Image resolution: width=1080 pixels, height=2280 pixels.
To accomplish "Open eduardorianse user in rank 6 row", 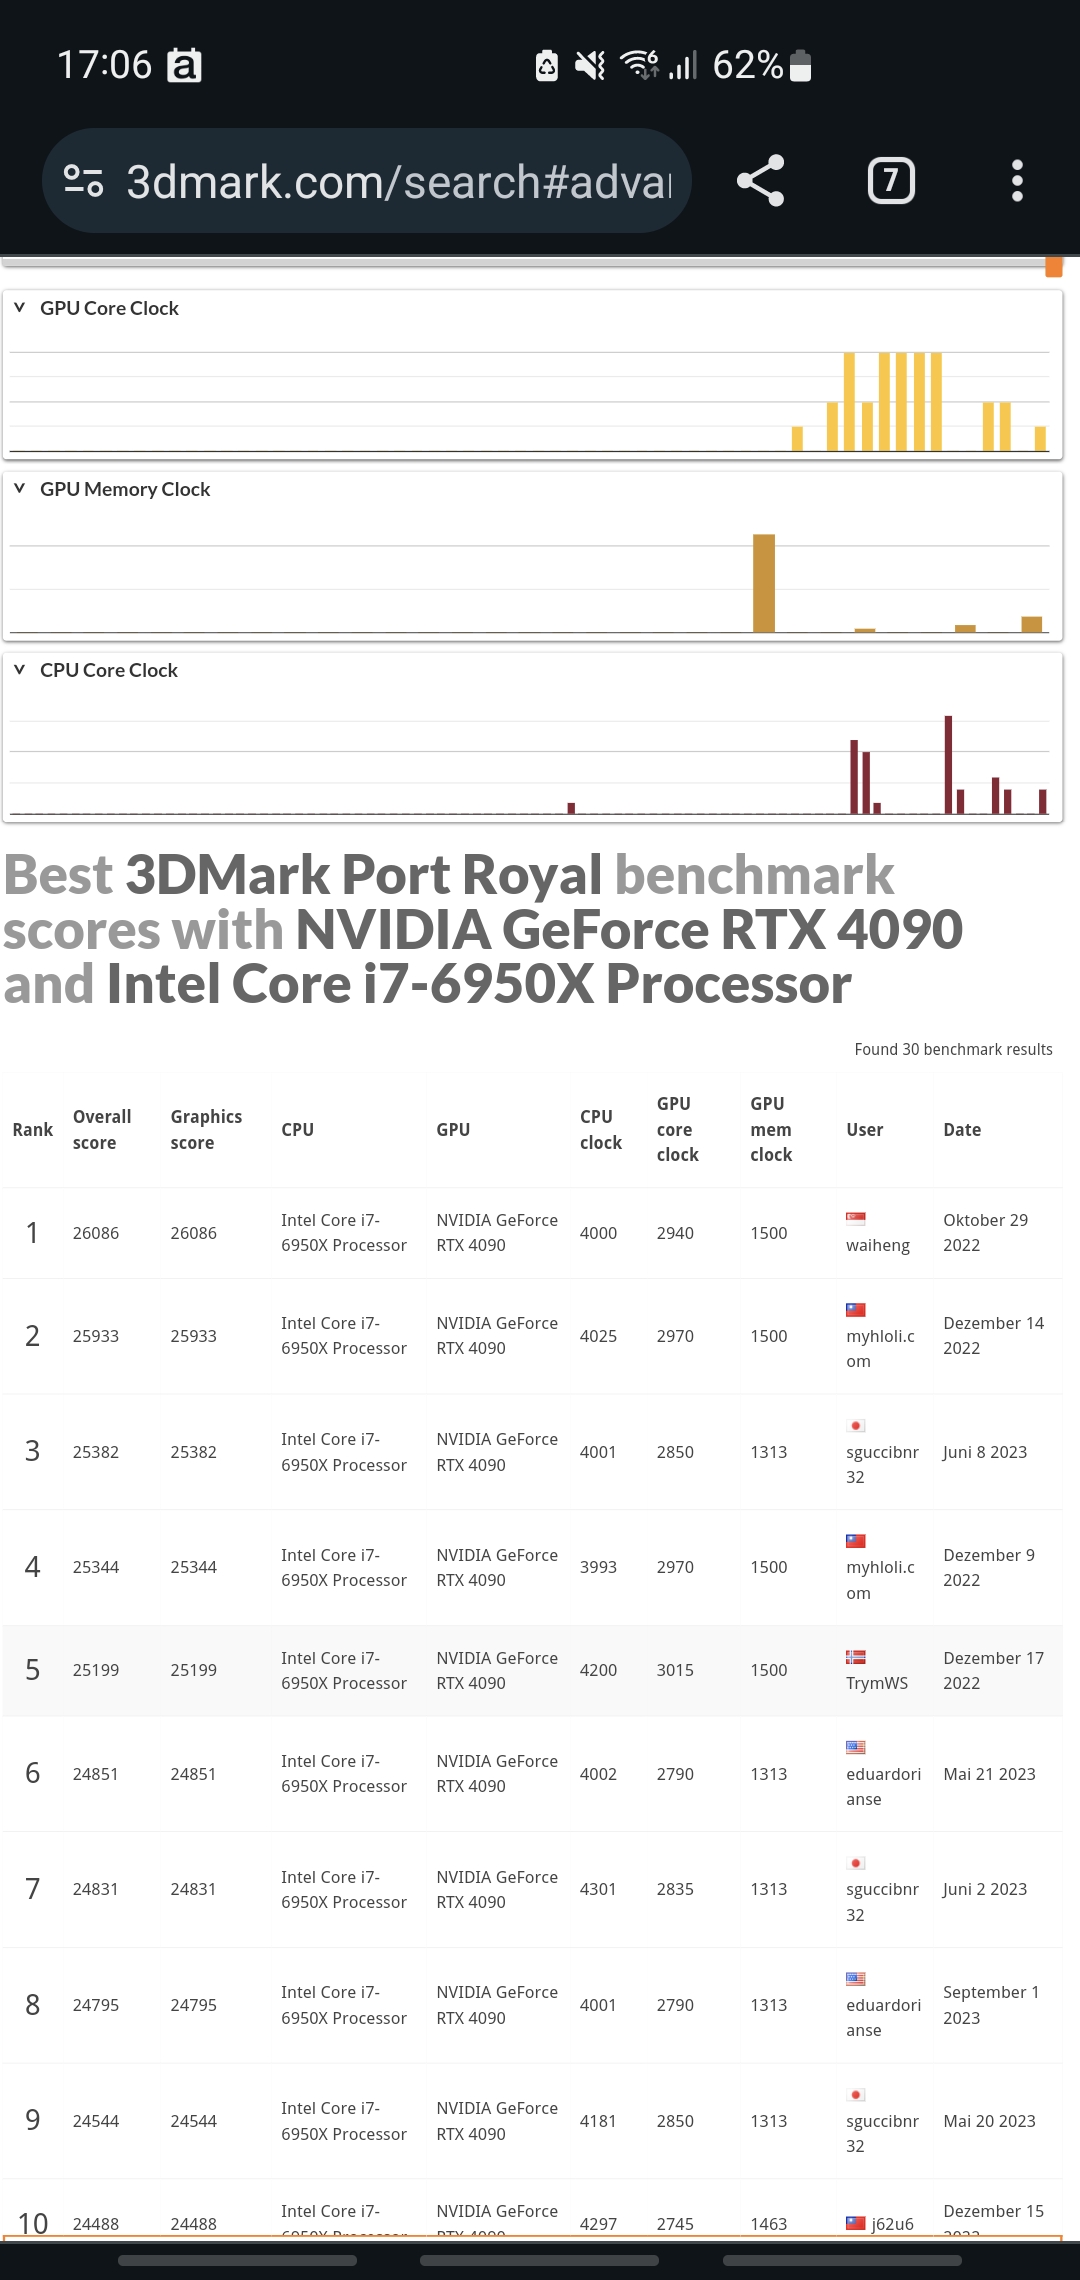I will [x=883, y=1786].
